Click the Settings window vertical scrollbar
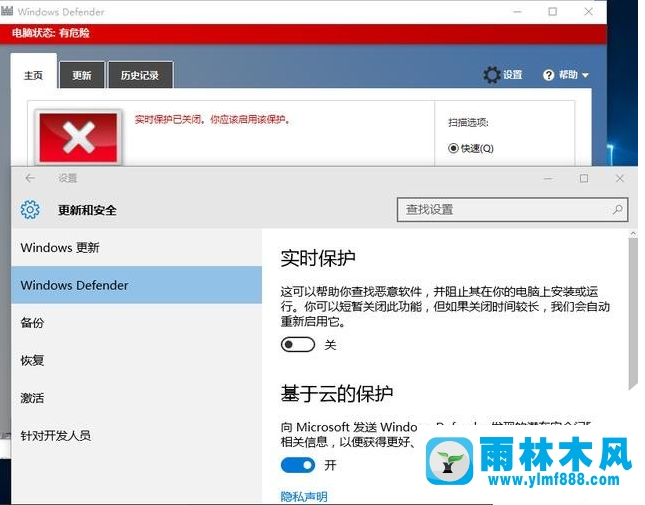The image size is (645, 505). 633,315
